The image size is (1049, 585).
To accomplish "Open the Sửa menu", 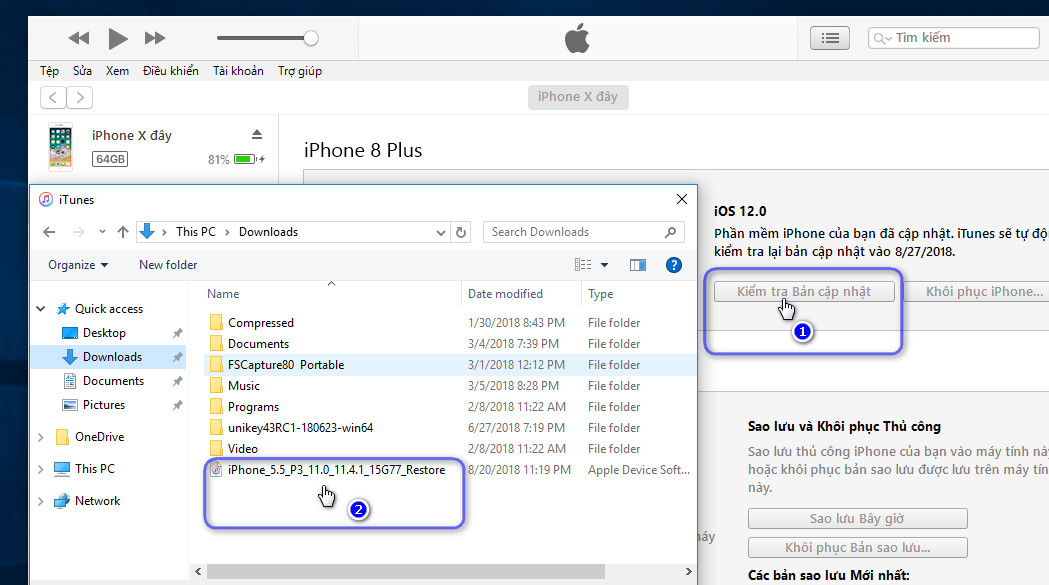I will [x=82, y=71].
